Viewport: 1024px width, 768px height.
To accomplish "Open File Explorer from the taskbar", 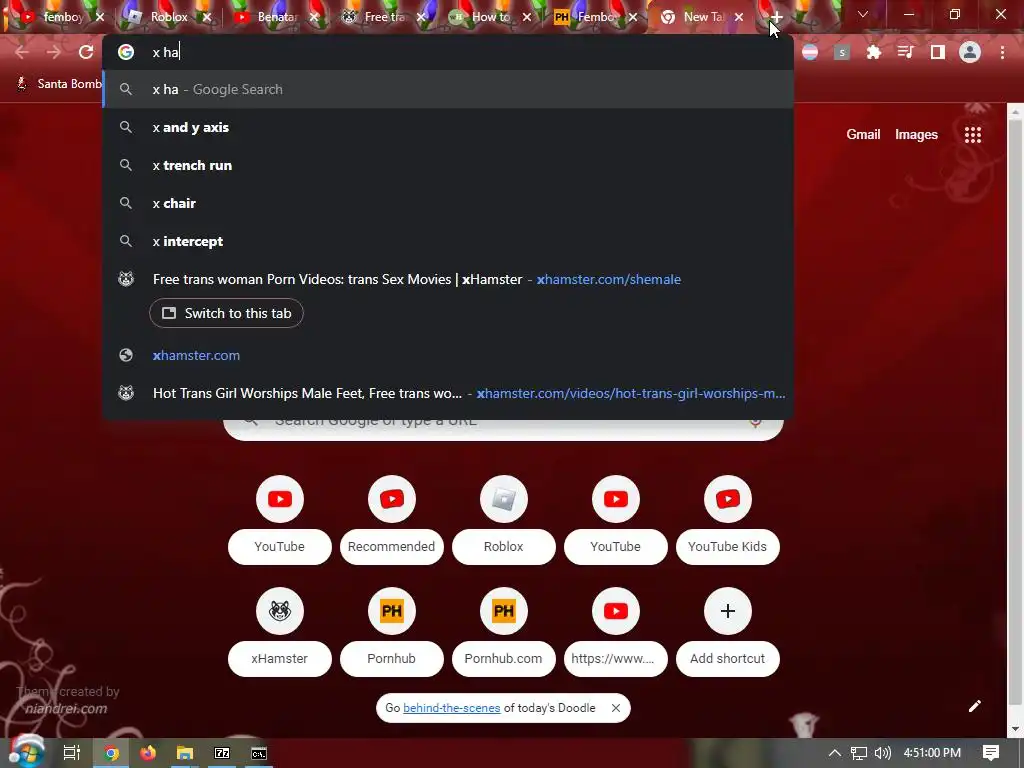I will (185, 753).
